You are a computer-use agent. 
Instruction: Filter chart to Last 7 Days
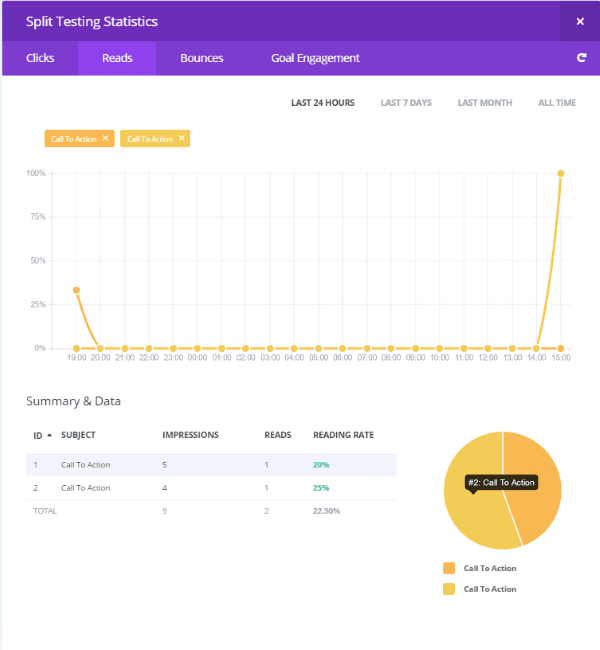pyautogui.click(x=406, y=103)
